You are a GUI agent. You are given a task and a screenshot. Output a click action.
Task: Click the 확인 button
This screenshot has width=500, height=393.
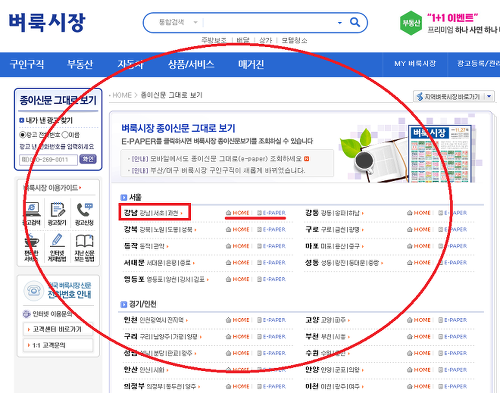(88, 159)
